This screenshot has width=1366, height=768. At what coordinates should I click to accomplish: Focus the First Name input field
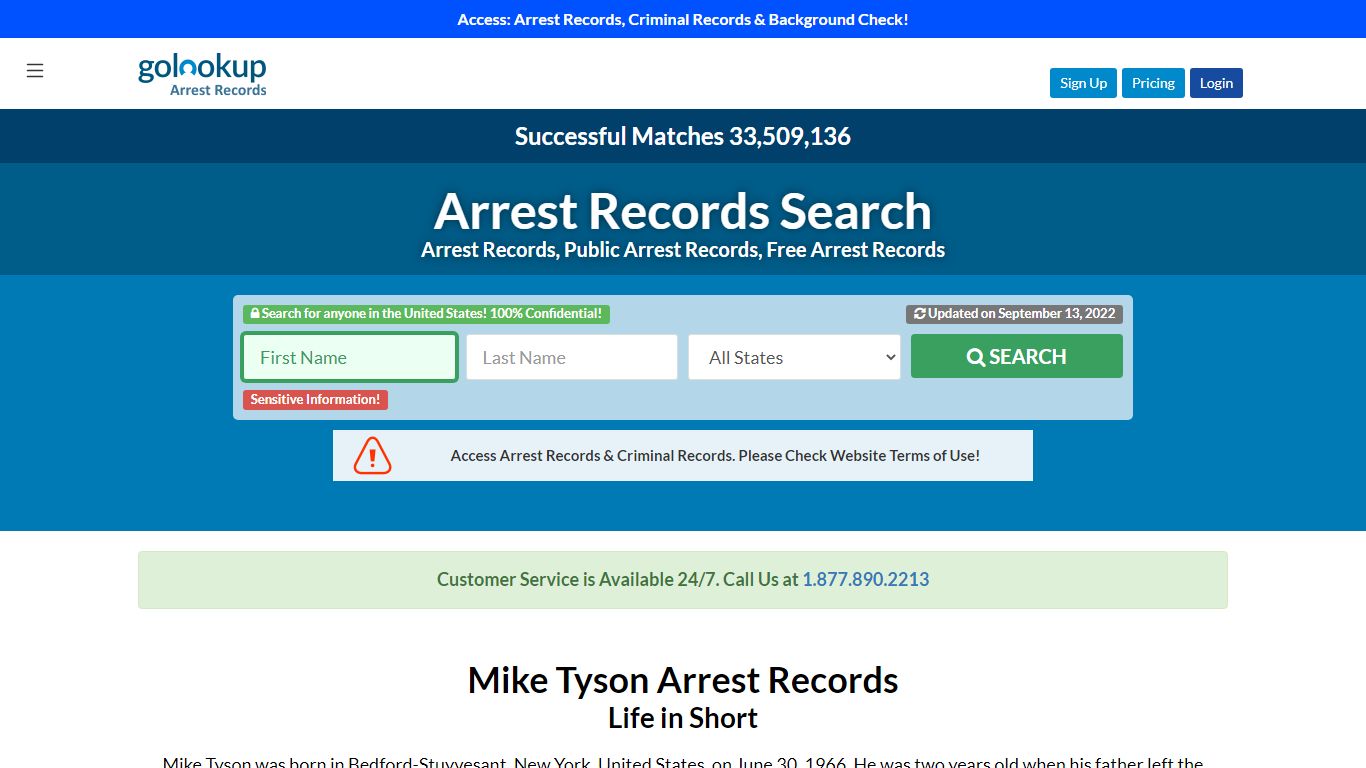pos(350,357)
